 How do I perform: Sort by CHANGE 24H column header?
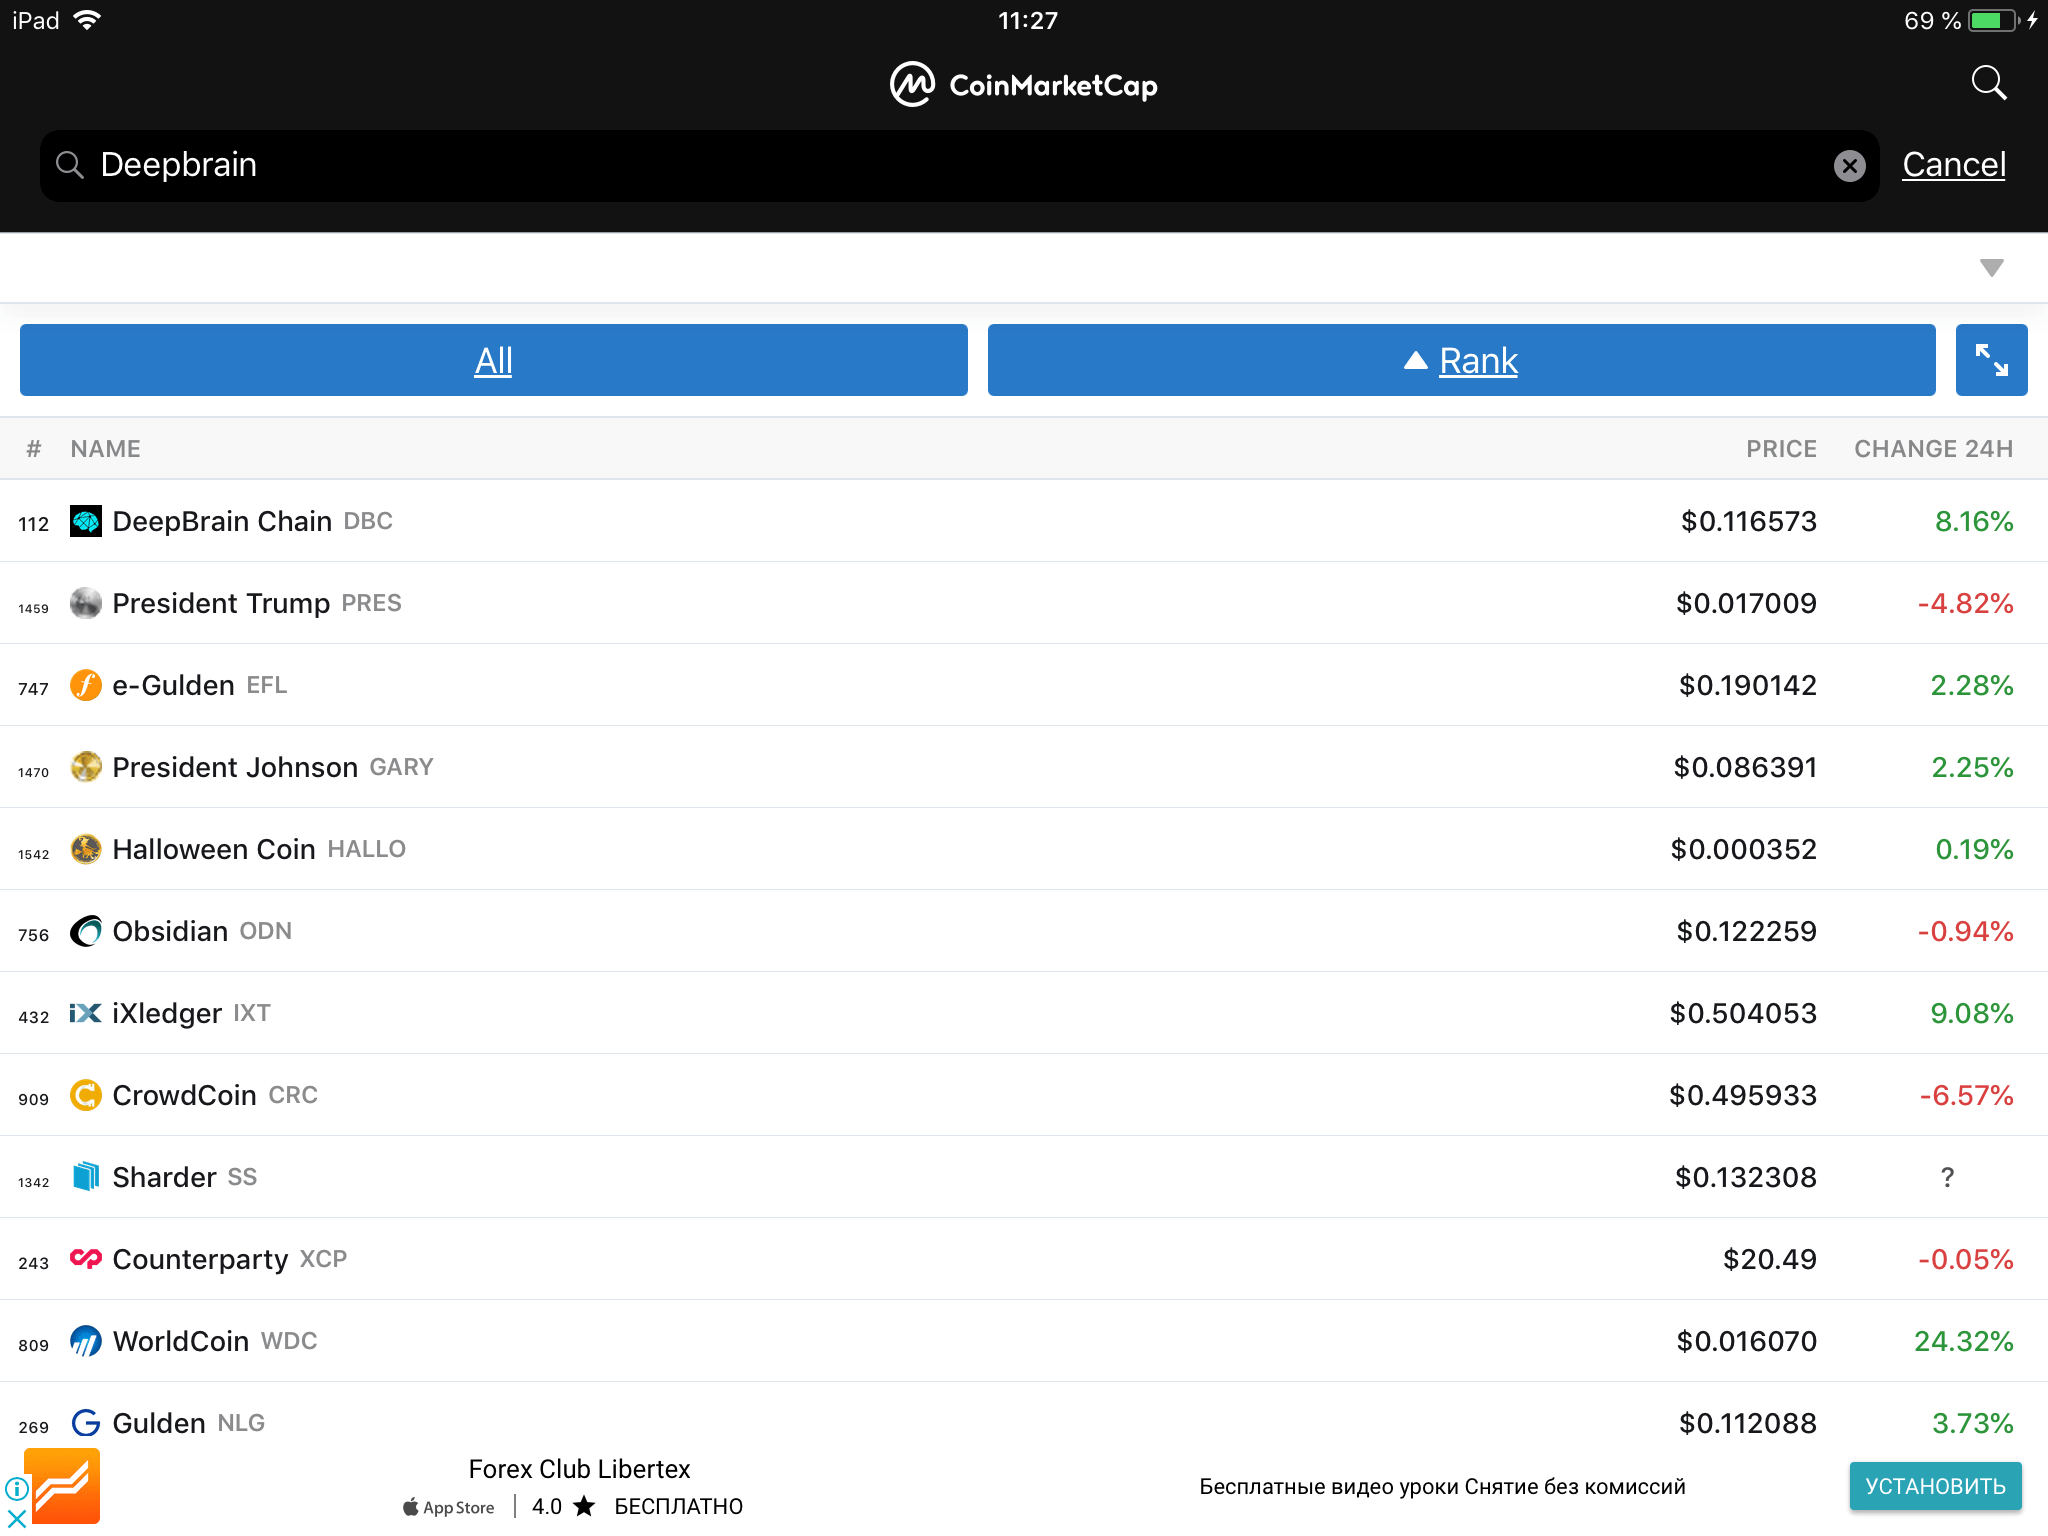(x=1933, y=449)
